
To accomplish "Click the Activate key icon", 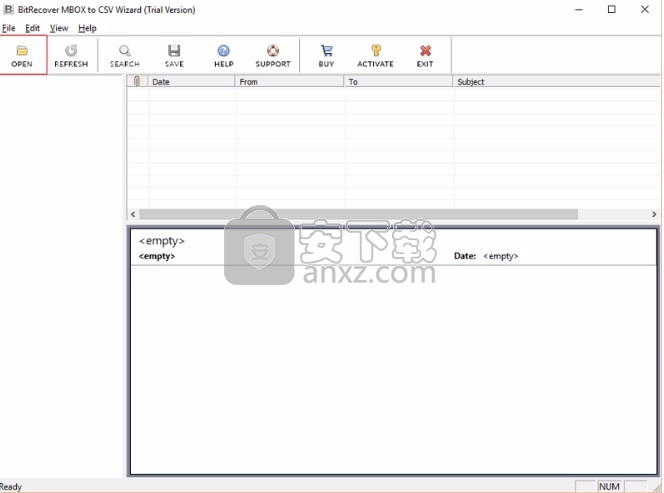I will [x=376, y=50].
